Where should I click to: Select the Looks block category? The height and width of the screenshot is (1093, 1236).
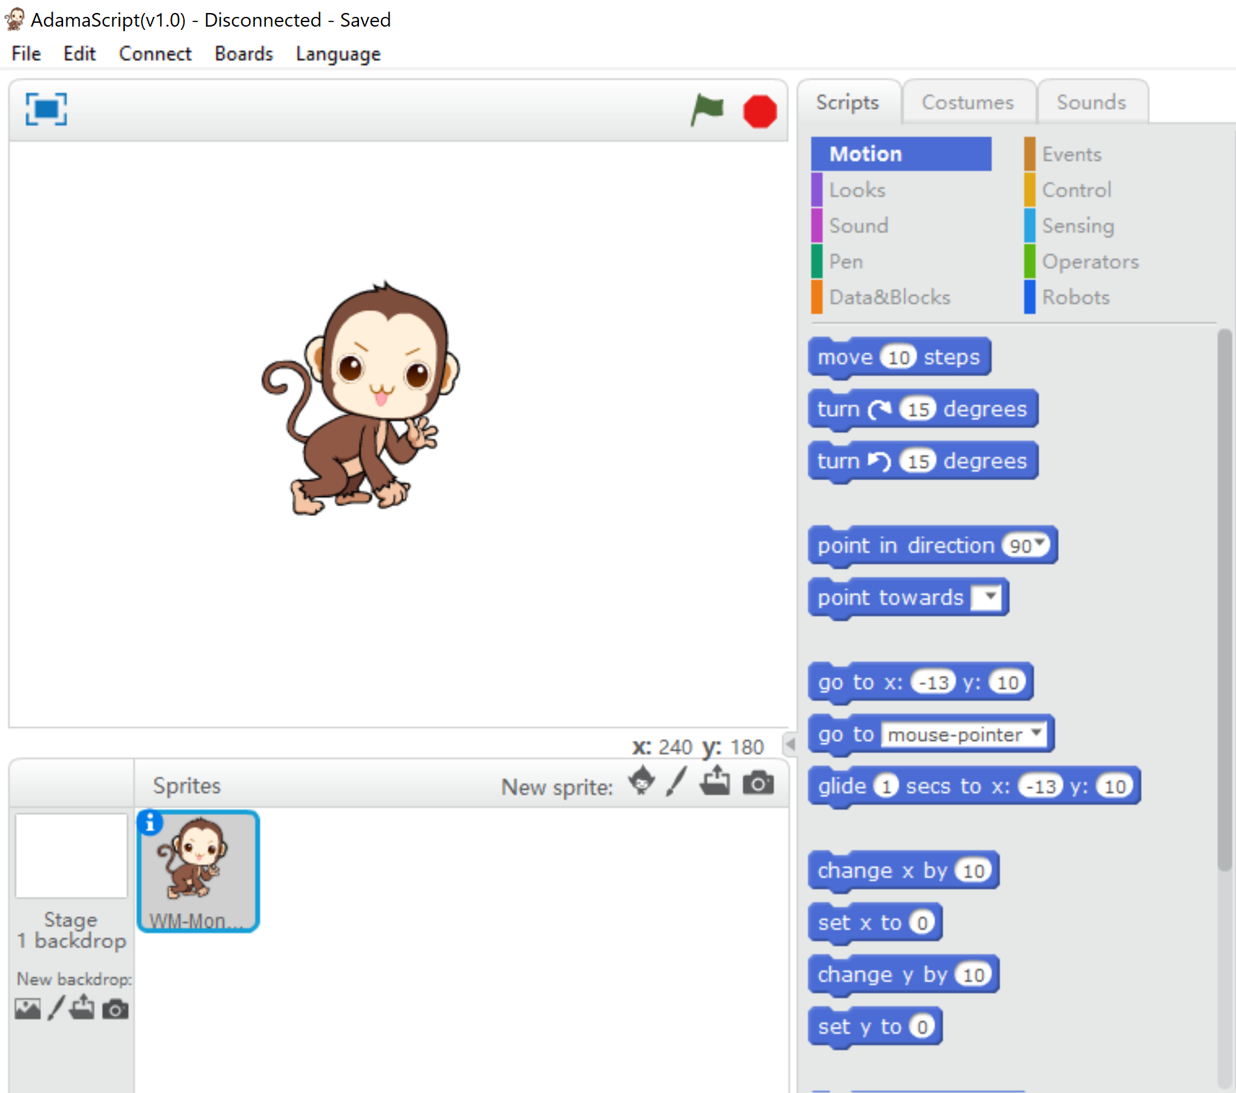coord(857,190)
